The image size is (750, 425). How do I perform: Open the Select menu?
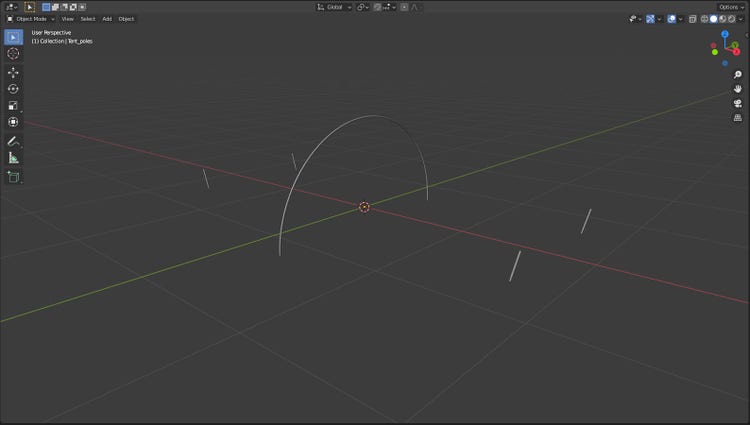(x=88, y=19)
